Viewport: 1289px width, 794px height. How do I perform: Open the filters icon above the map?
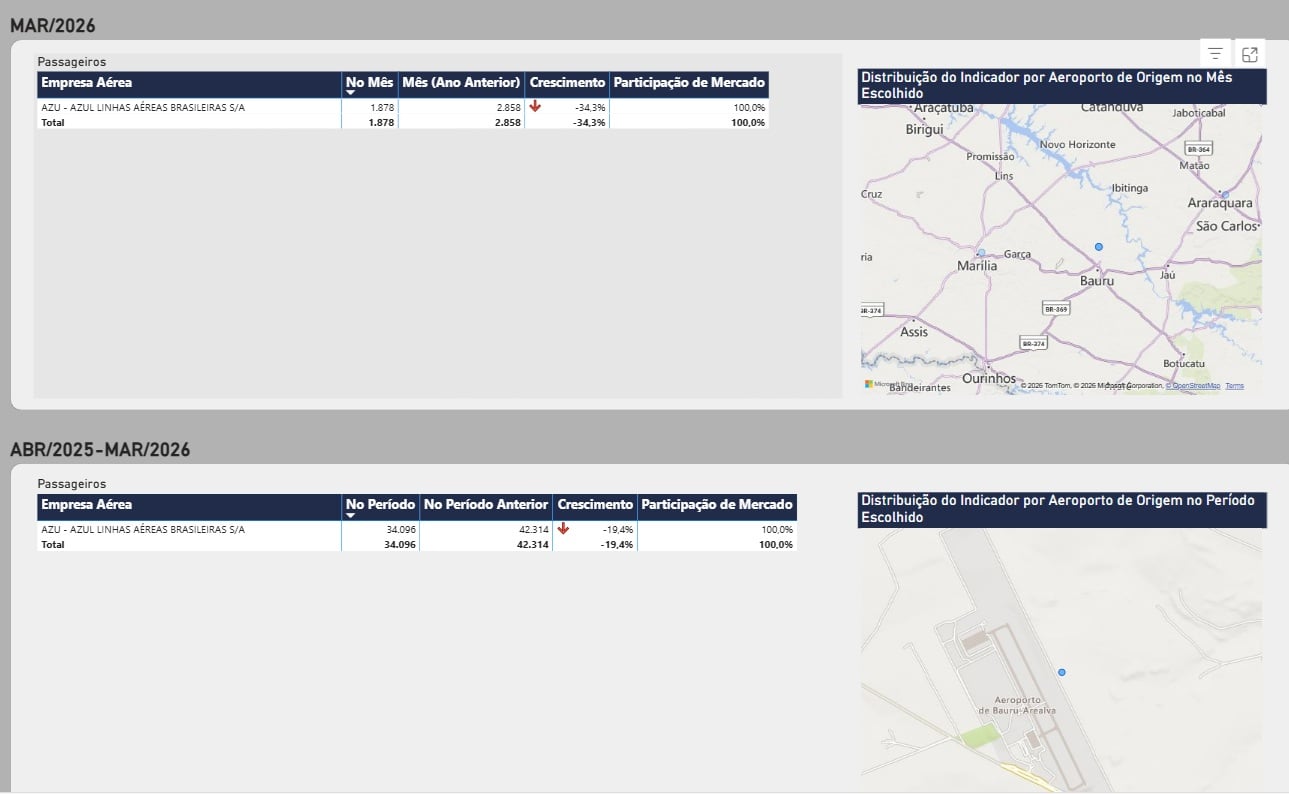[x=1215, y=54]
